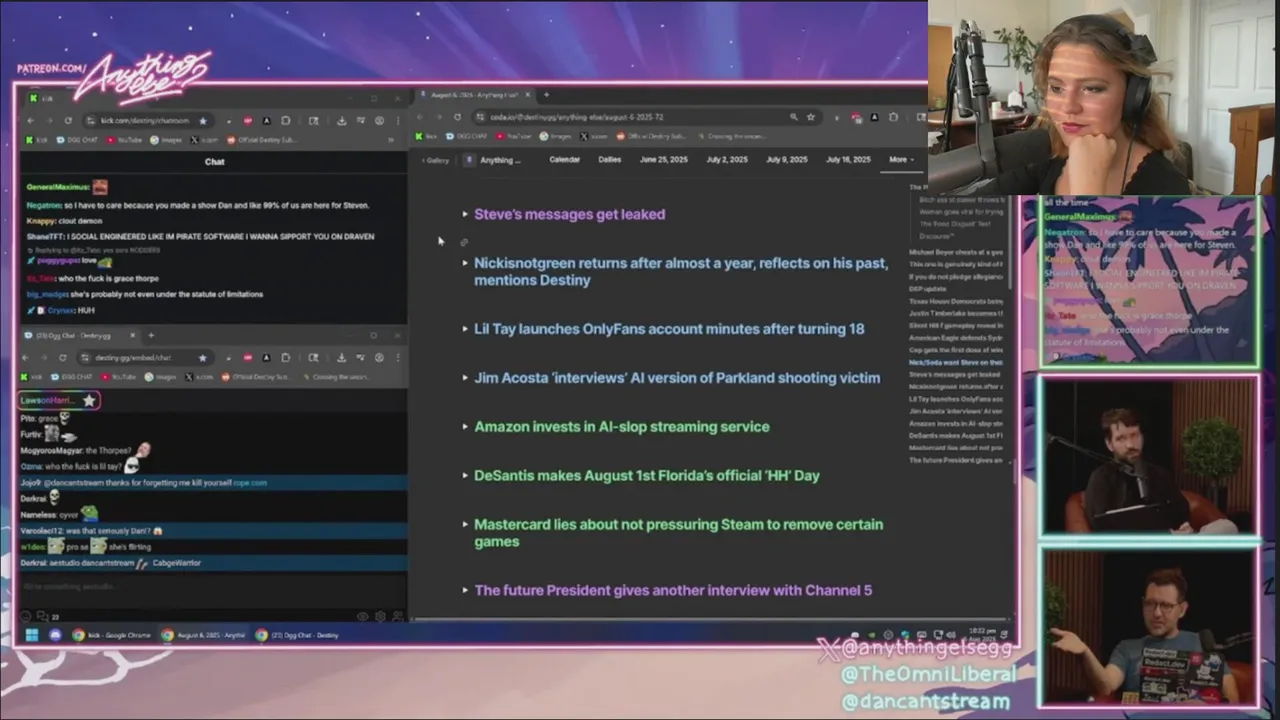Reload the destiny.gg chat browser window
1280x720 pixels.
point(63,357)
